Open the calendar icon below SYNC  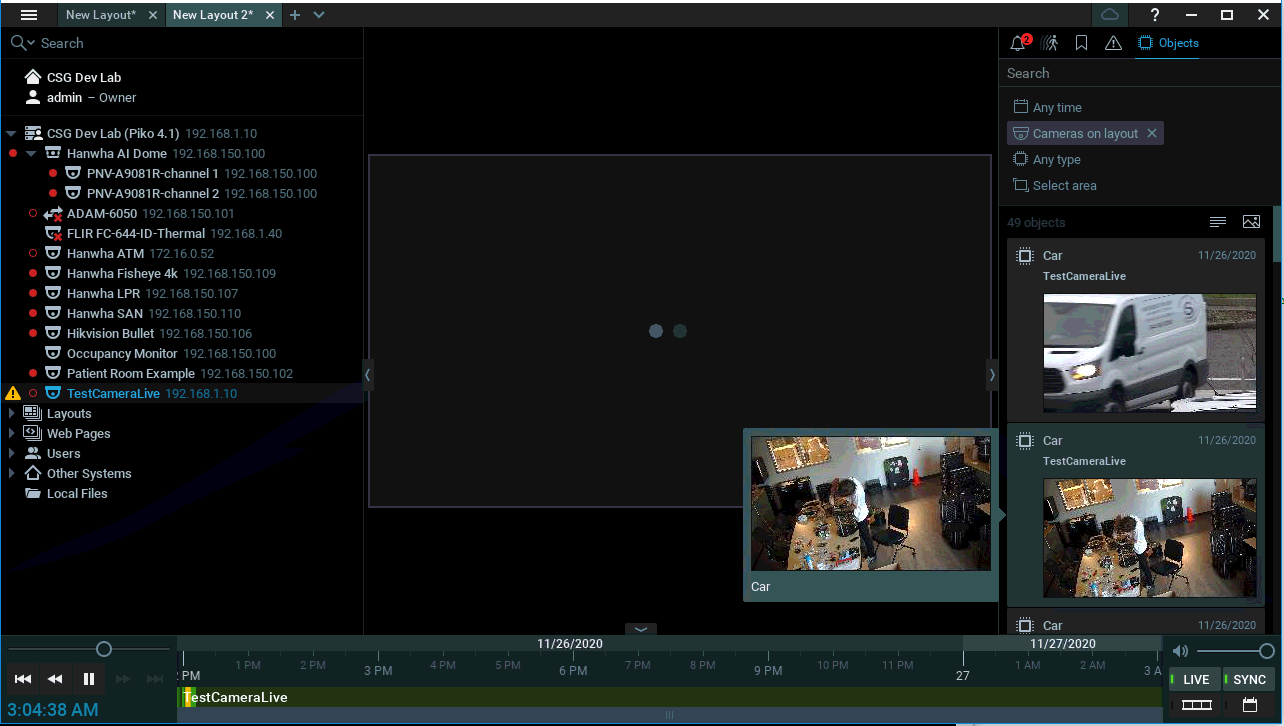click(x=1250, y=705)
